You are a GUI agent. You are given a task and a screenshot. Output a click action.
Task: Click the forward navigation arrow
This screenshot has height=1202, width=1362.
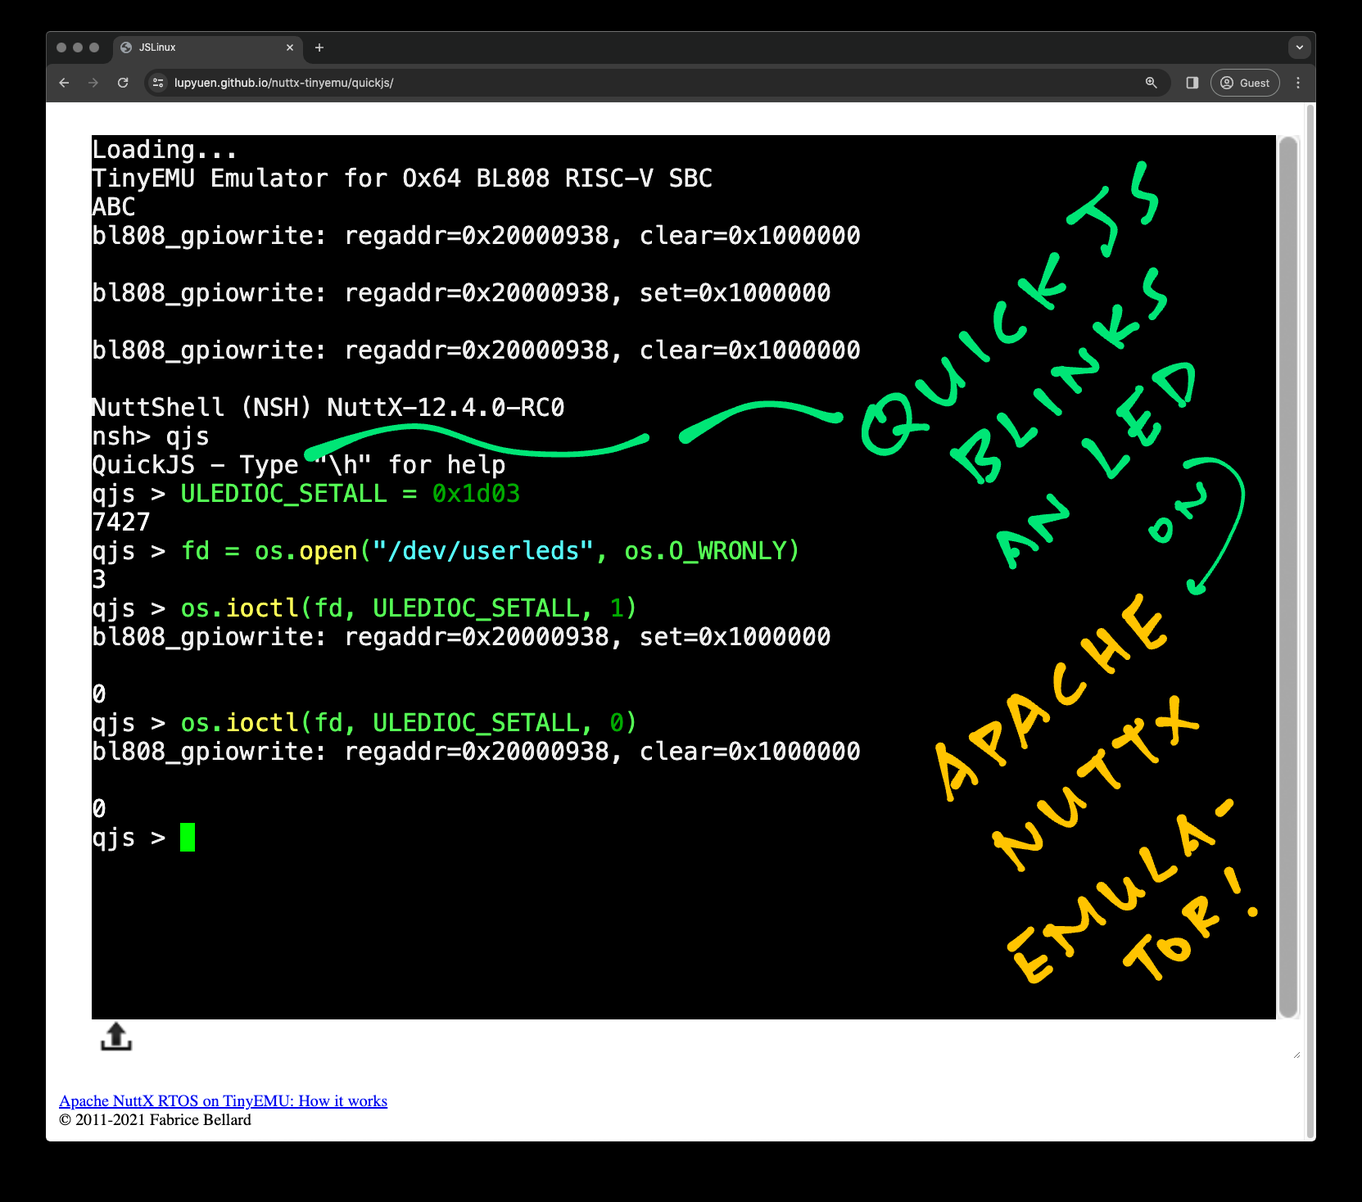pos(93,83)
